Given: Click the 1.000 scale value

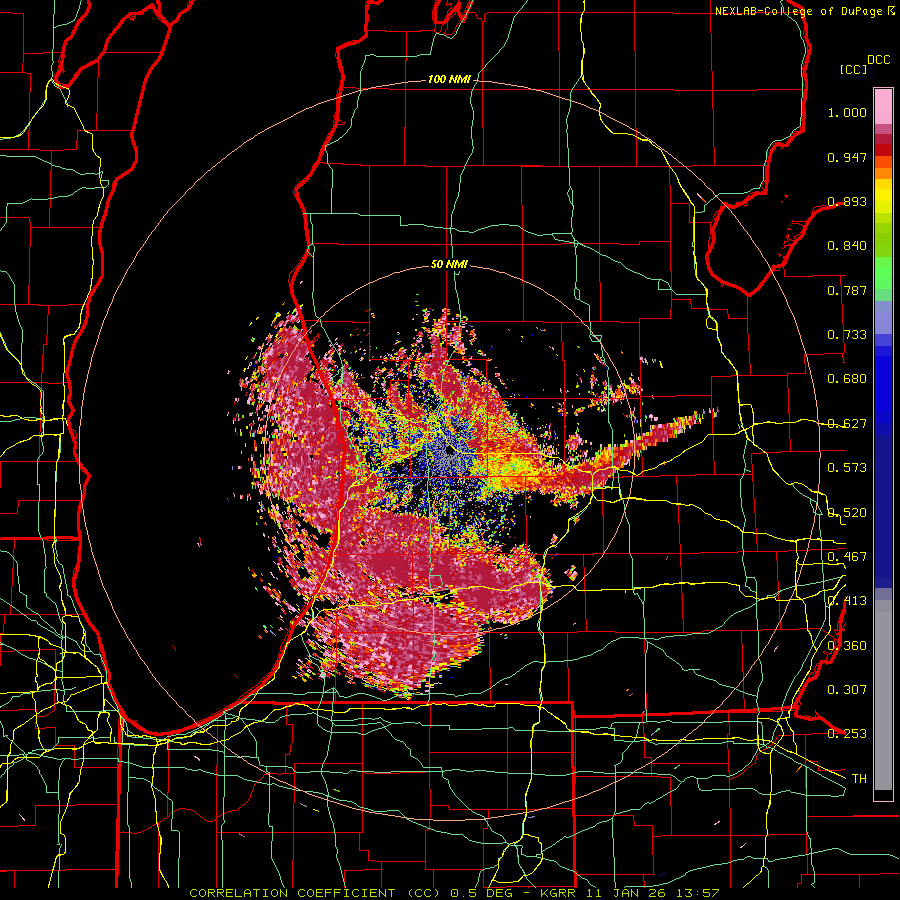Looking at the screenshot, I should pyautogui.click(x=847, y=112).
